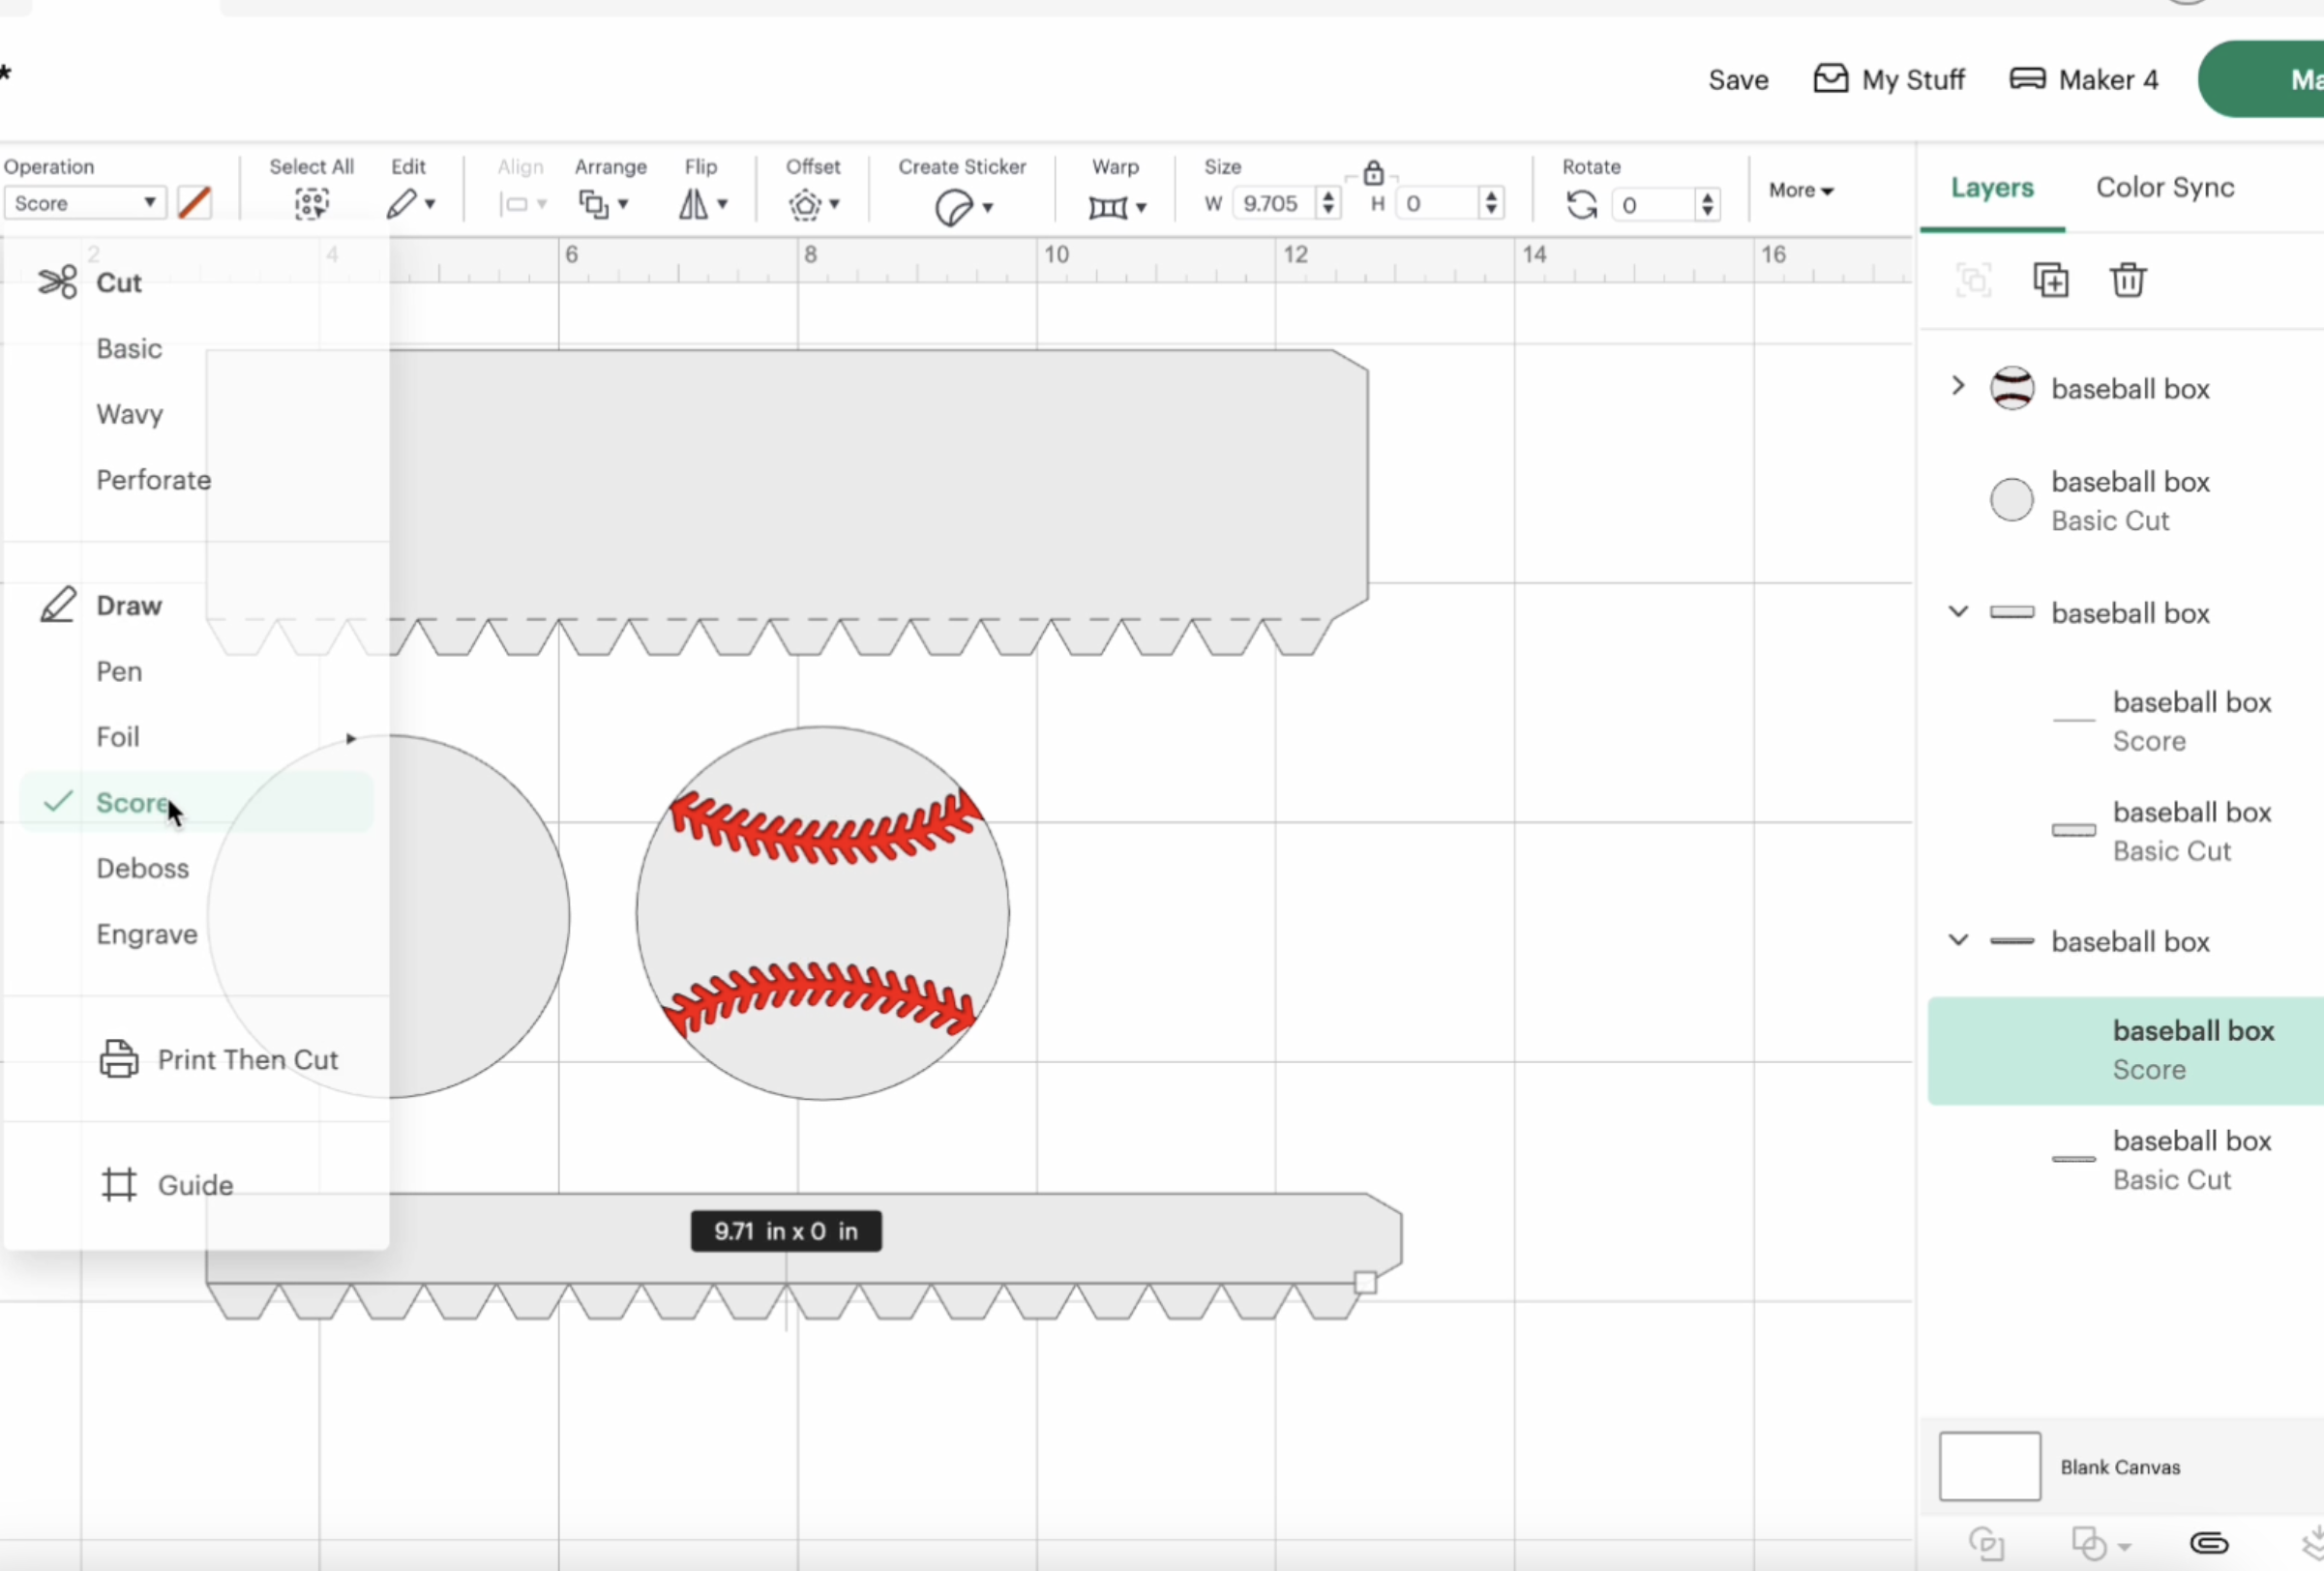Toggle the rotate refresh control
Image resolution: width=2324 pixels, height=1571 pixels.
point(1581,205)
